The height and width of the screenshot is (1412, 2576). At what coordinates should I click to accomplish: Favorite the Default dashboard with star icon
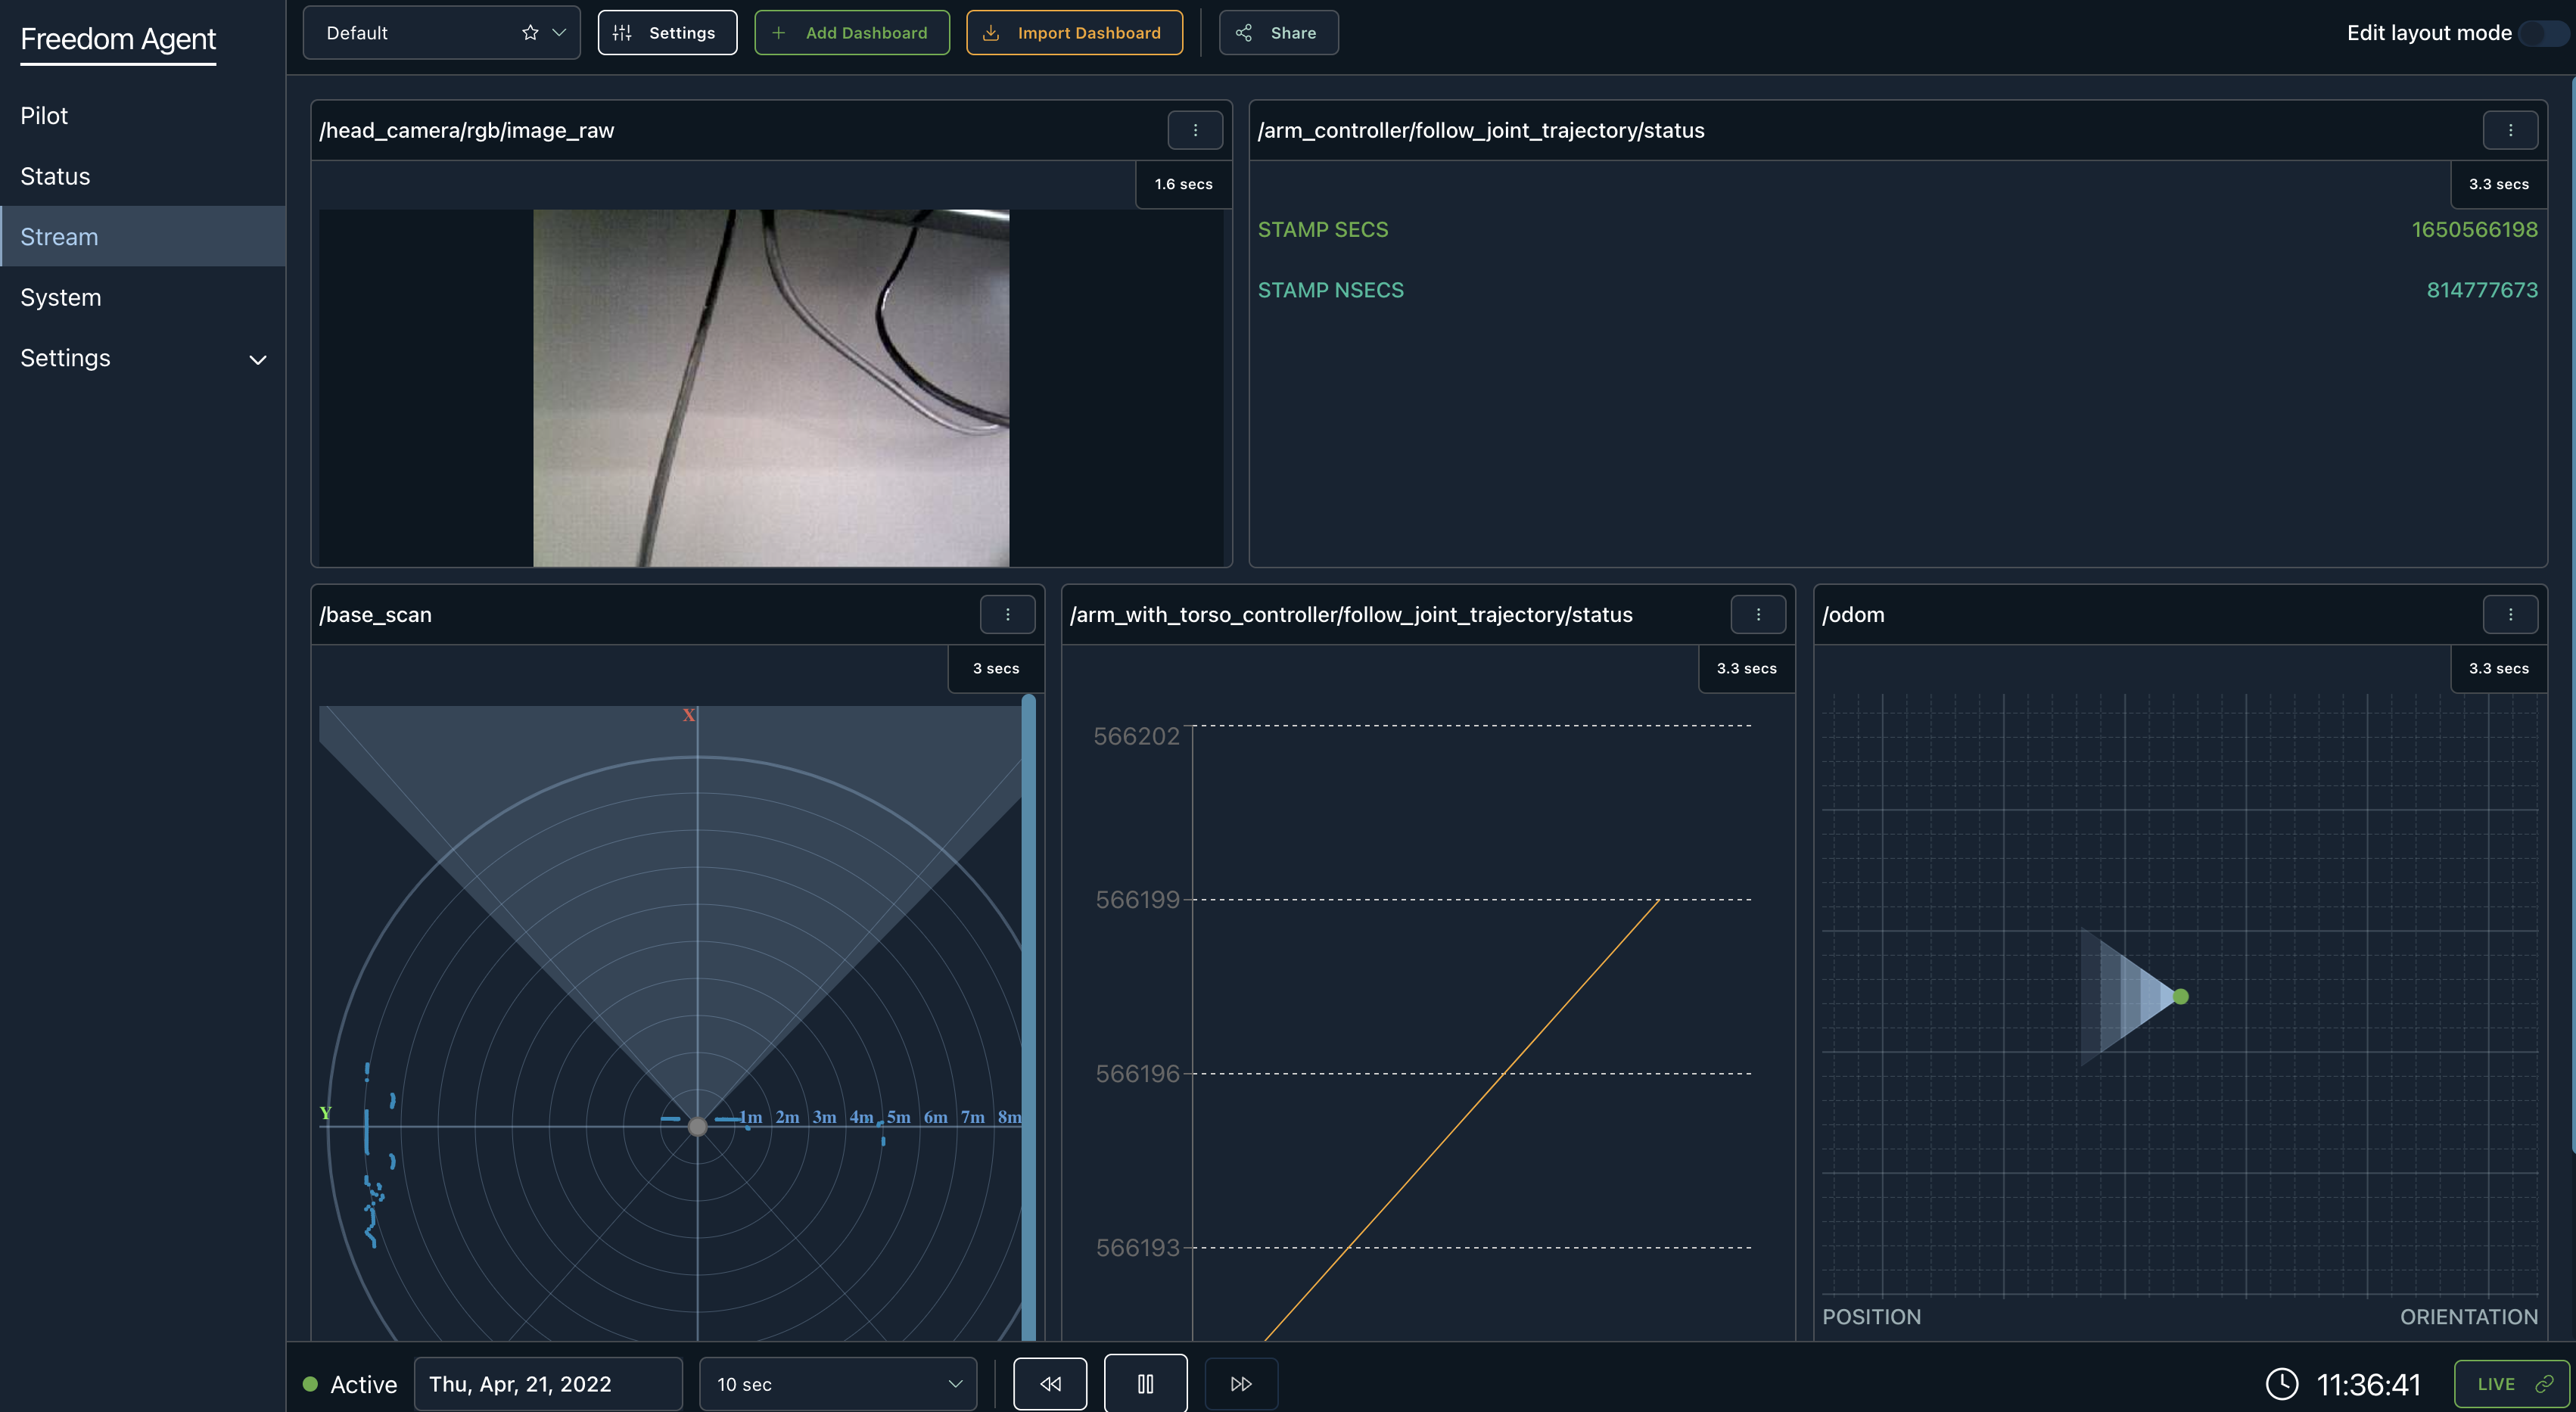[530, 33]
